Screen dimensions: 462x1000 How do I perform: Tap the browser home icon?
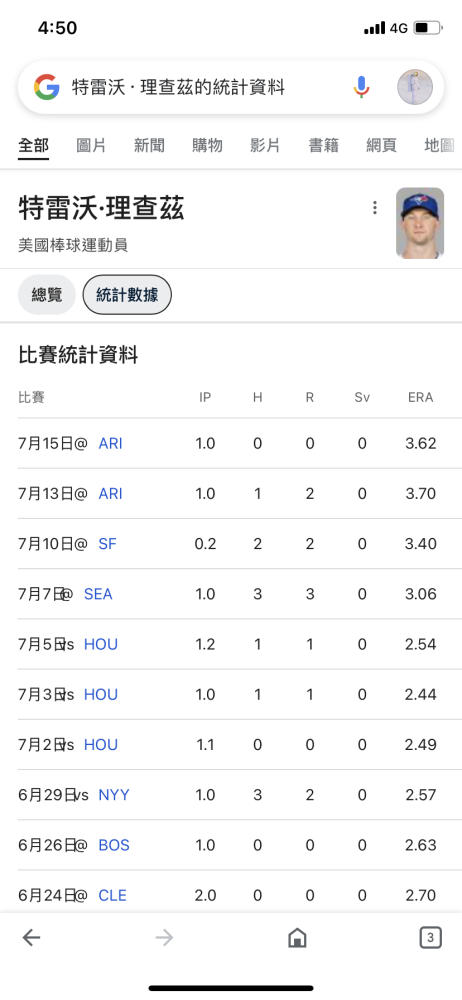click(297, 937)
